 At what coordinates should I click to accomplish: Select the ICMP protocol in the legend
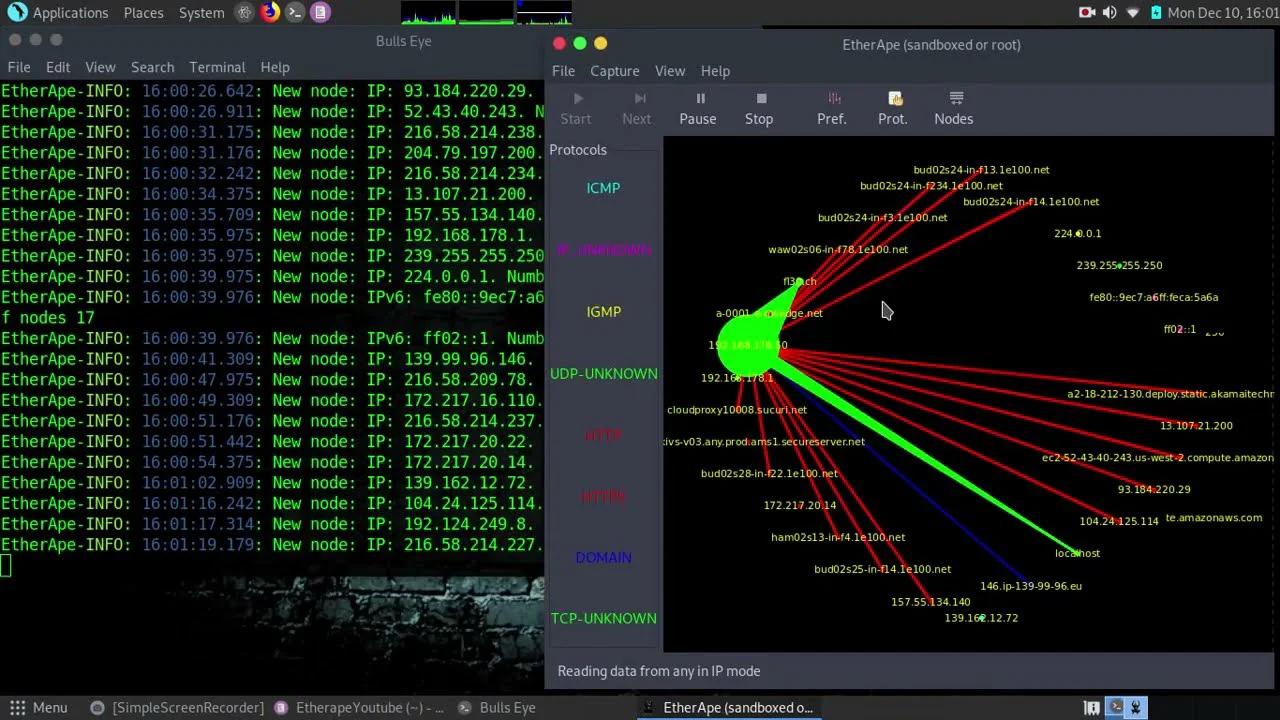click(x=603, y=187)
